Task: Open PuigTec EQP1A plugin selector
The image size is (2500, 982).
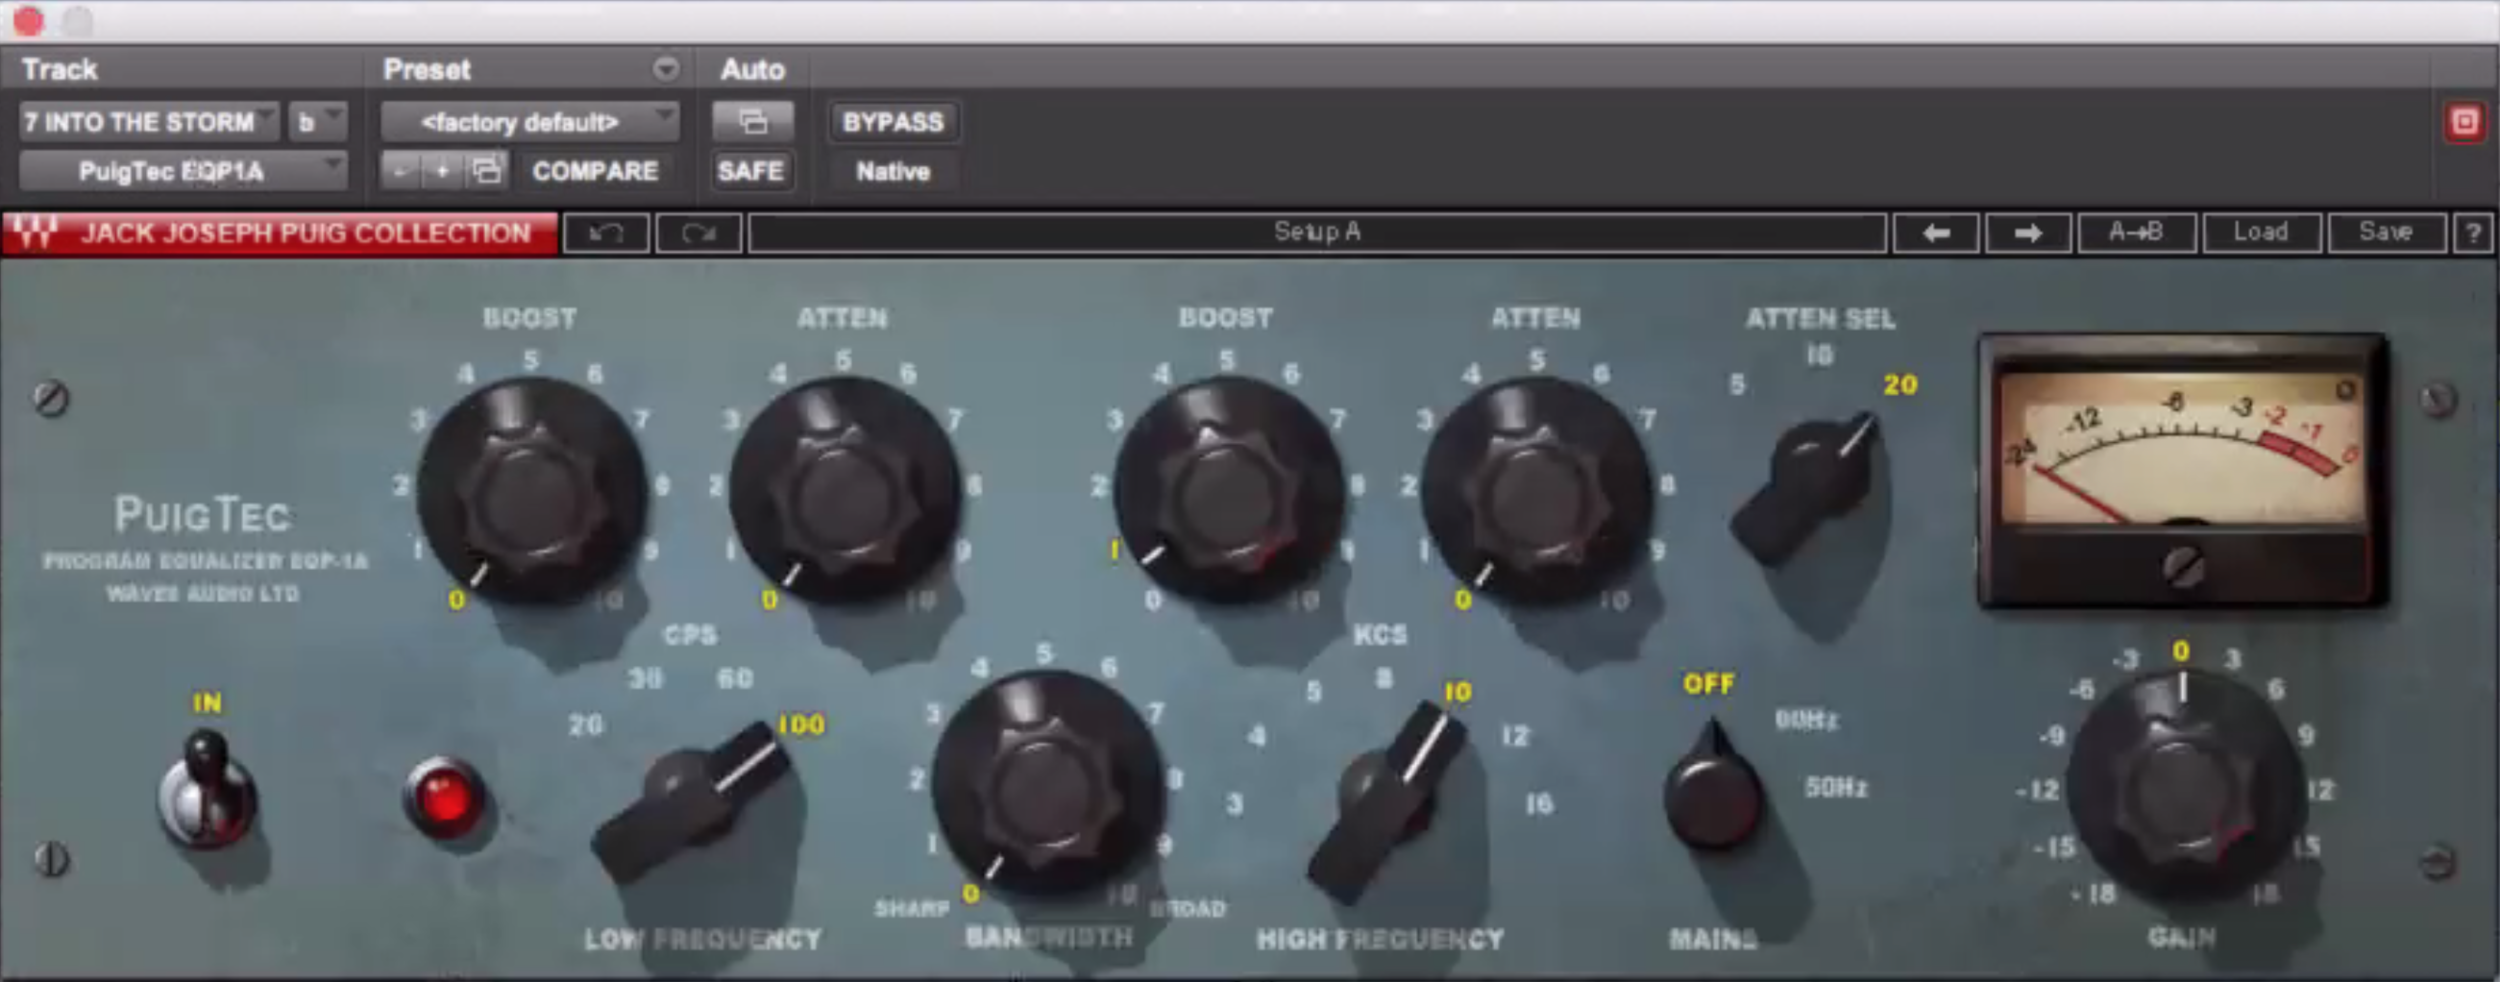Action: coord(183,171)
